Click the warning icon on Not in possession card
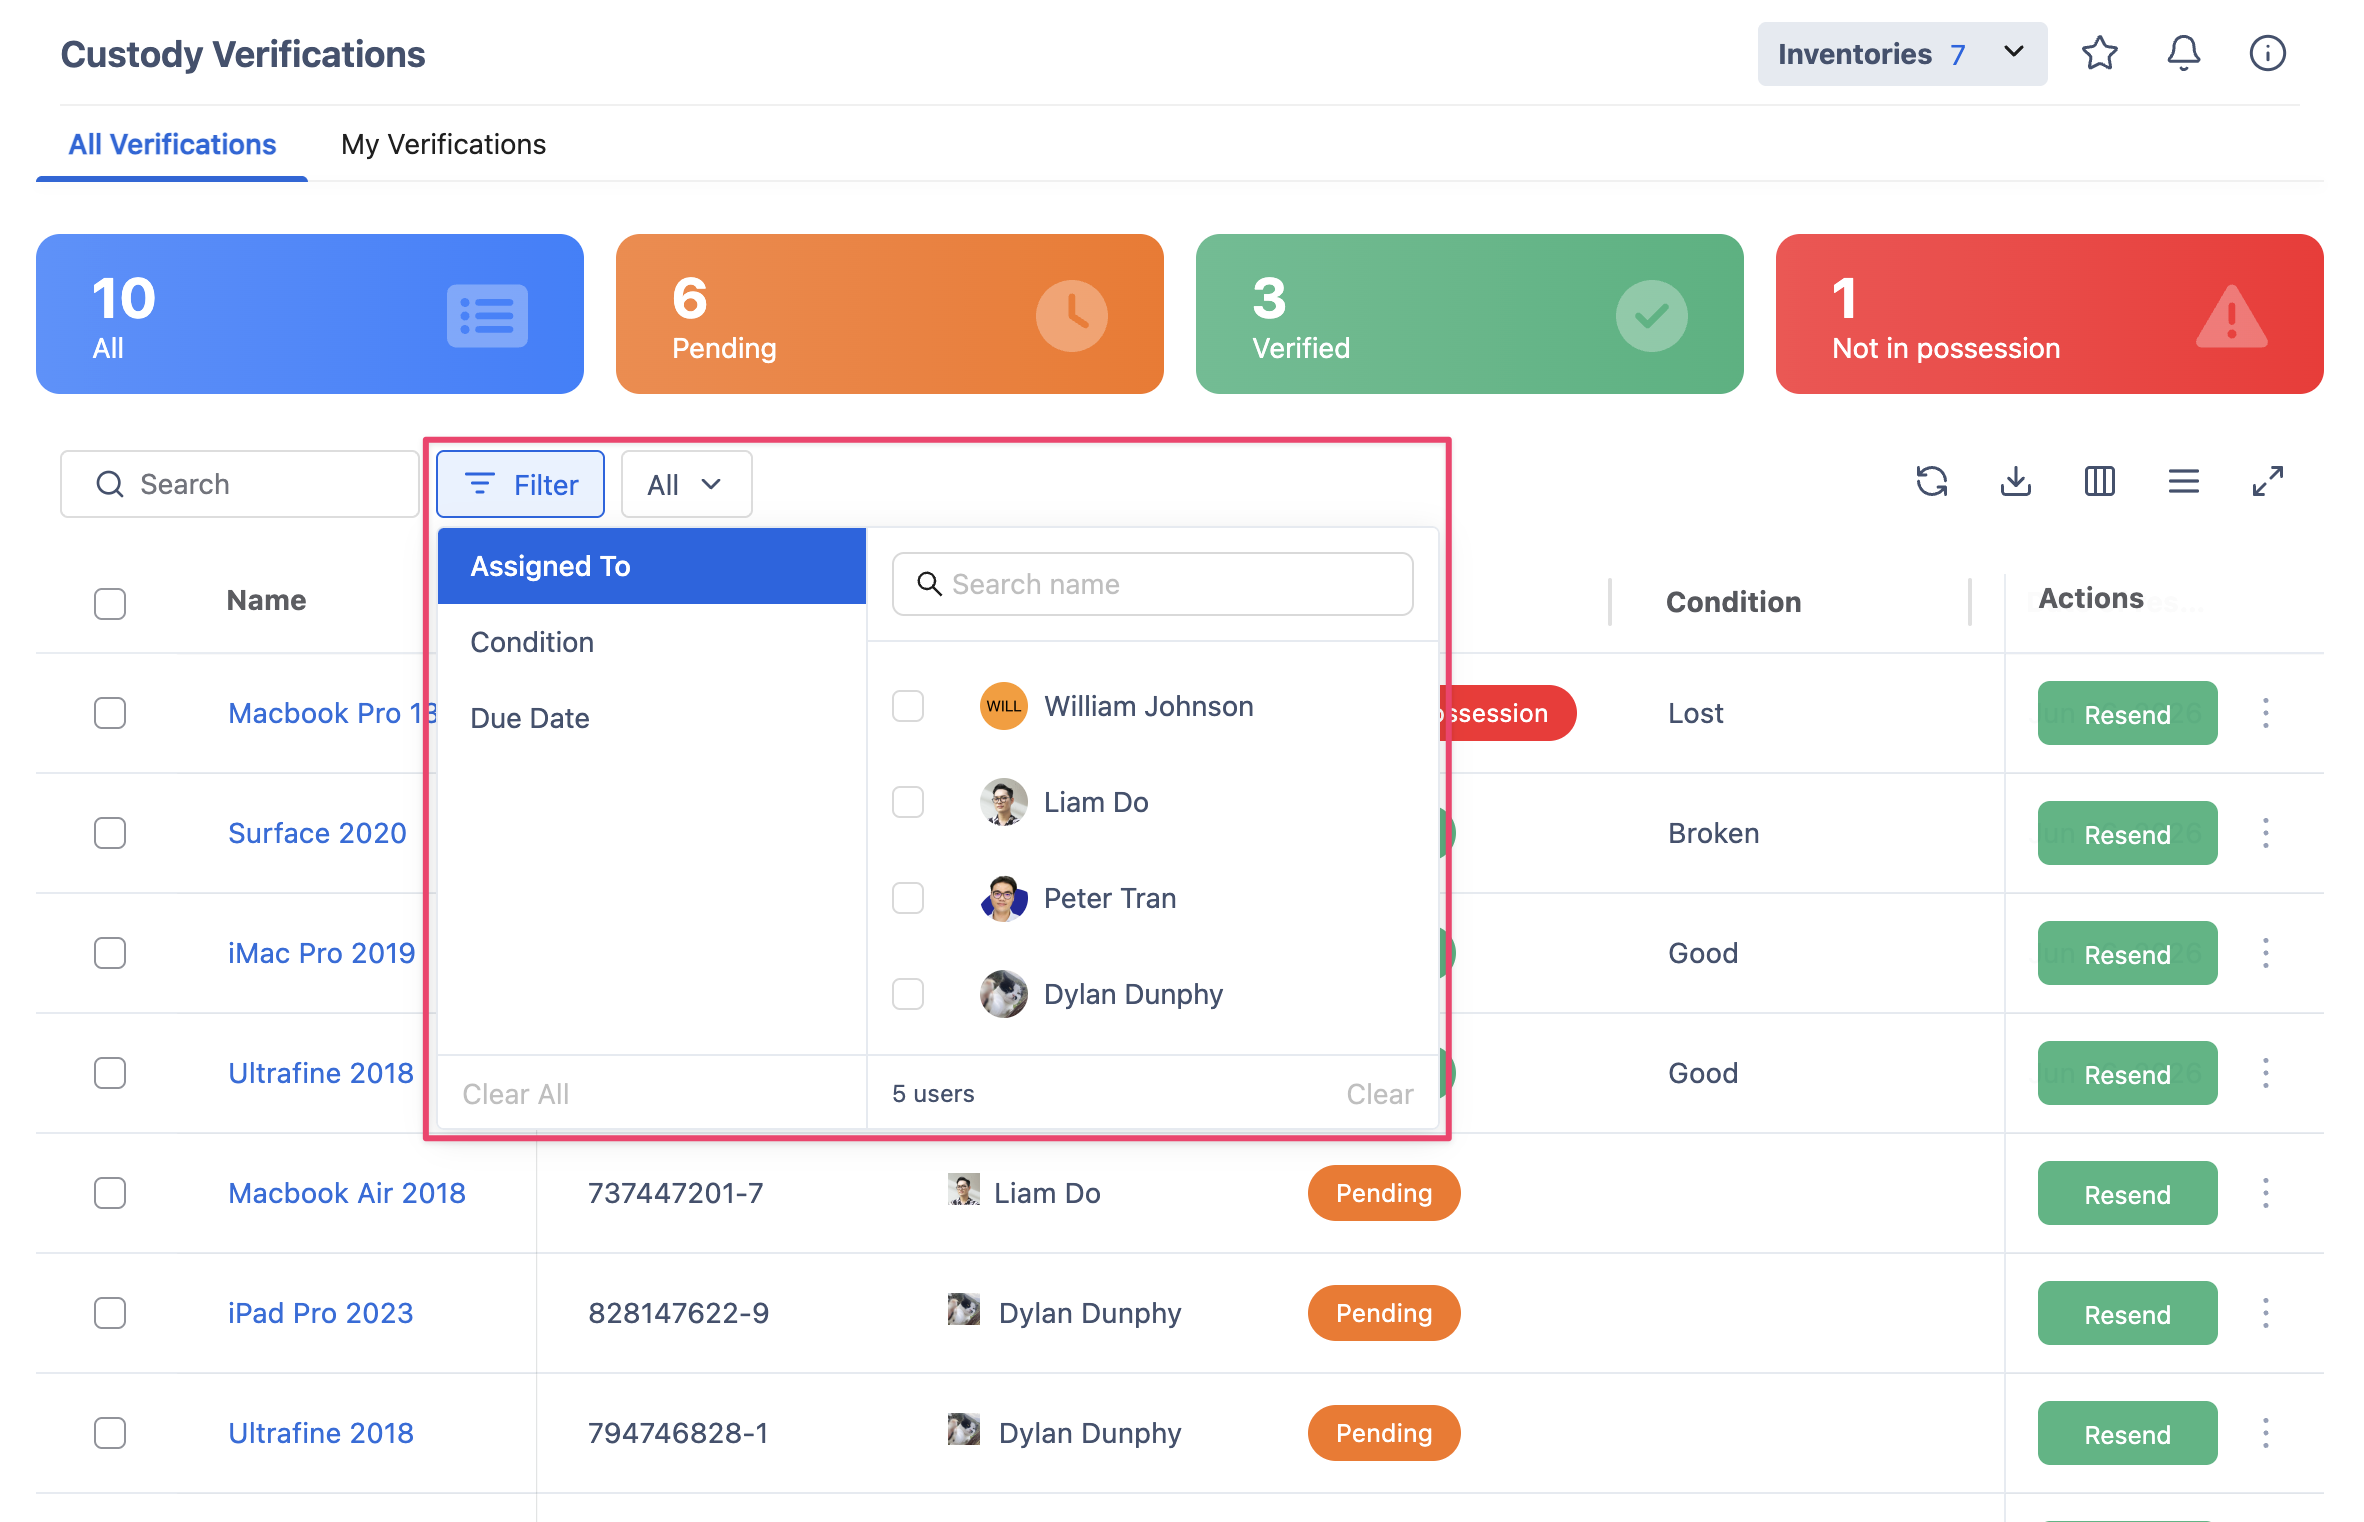The image size is (2364, 1522). click(2231, 316)
